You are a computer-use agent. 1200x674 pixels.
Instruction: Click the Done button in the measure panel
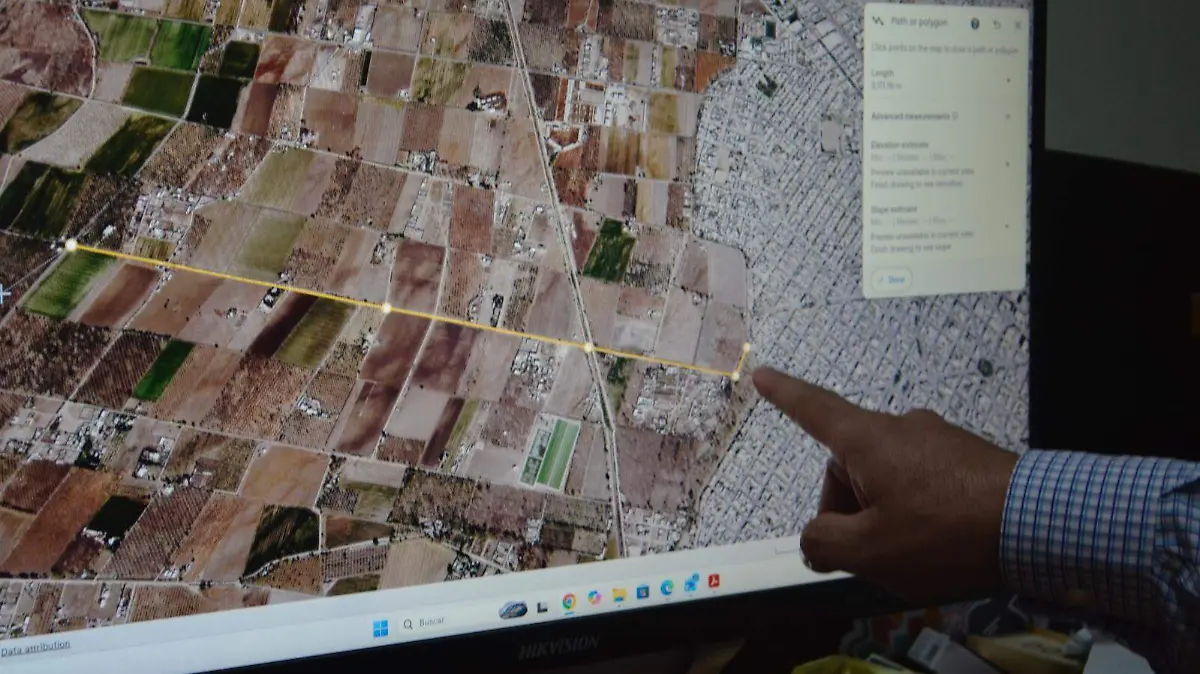890,279
